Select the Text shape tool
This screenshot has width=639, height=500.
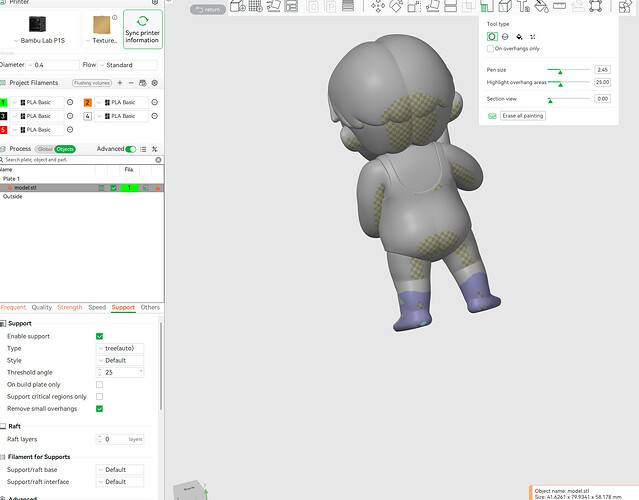[x=523, y=6]
